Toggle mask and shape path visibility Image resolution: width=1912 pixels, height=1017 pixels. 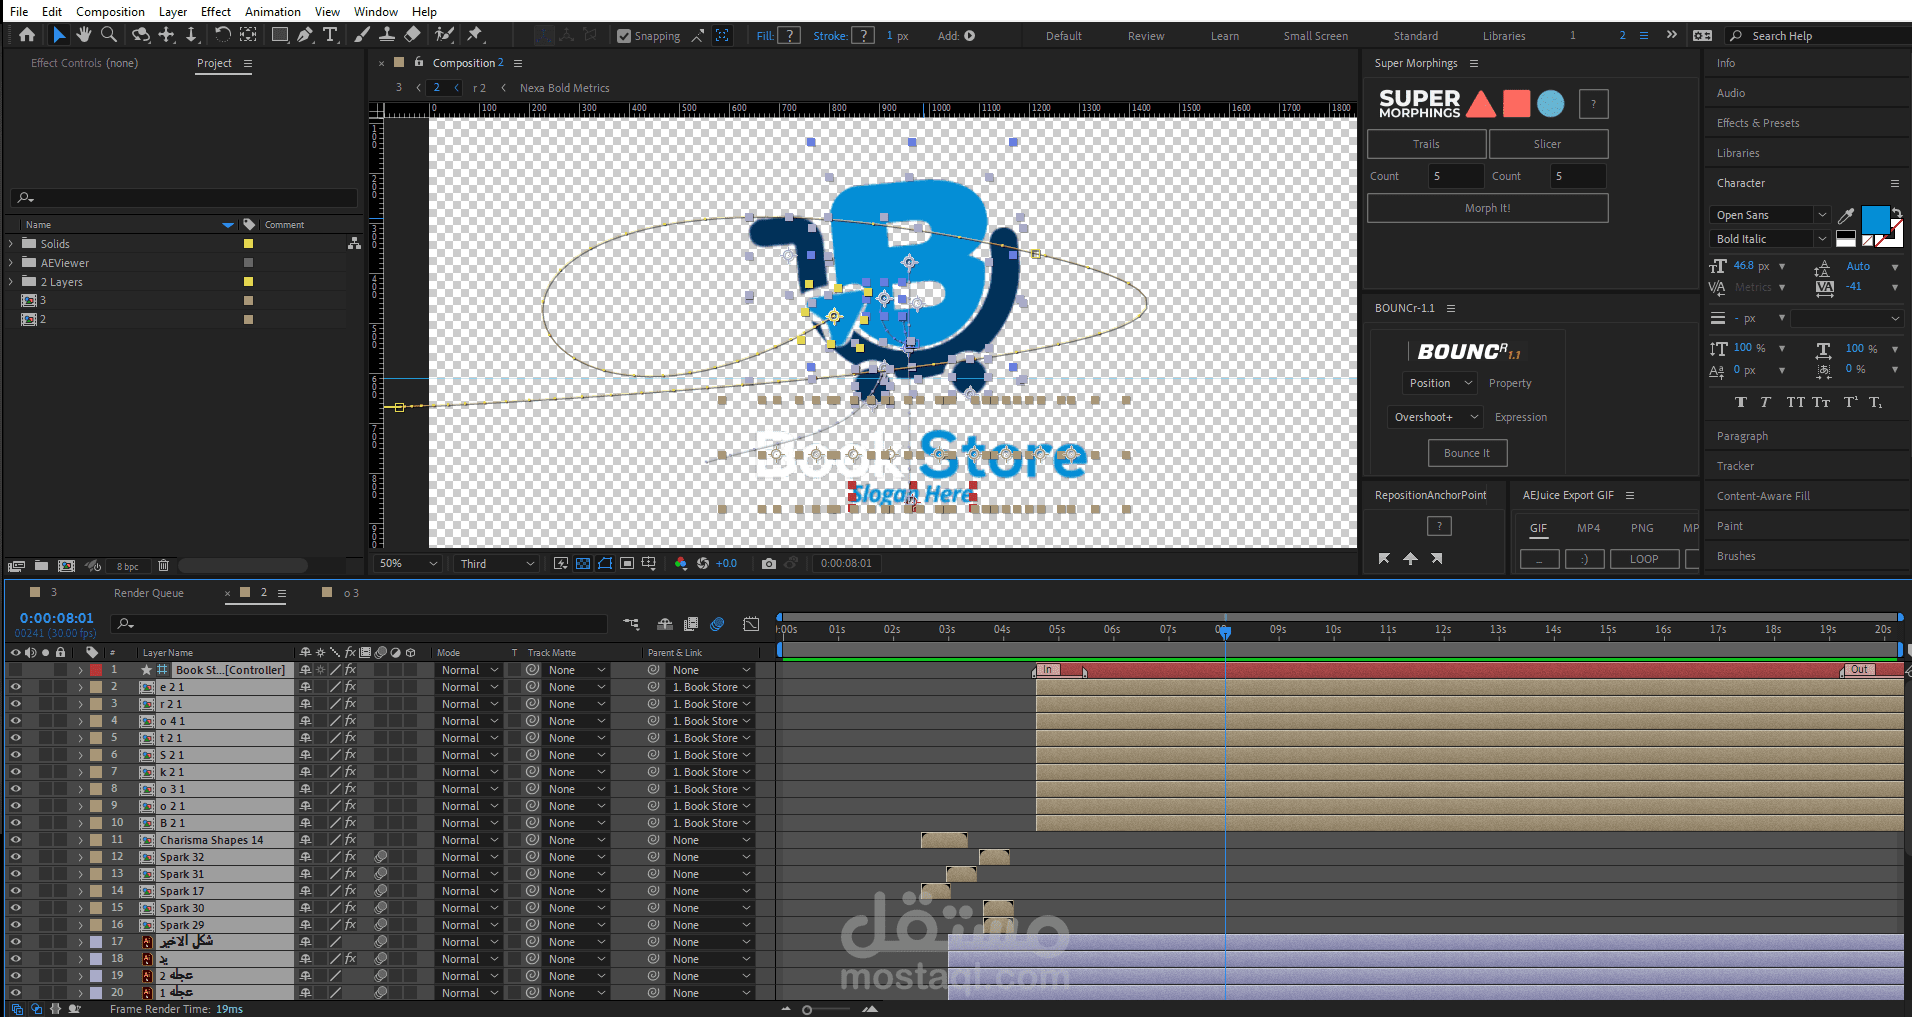point(605,564)
